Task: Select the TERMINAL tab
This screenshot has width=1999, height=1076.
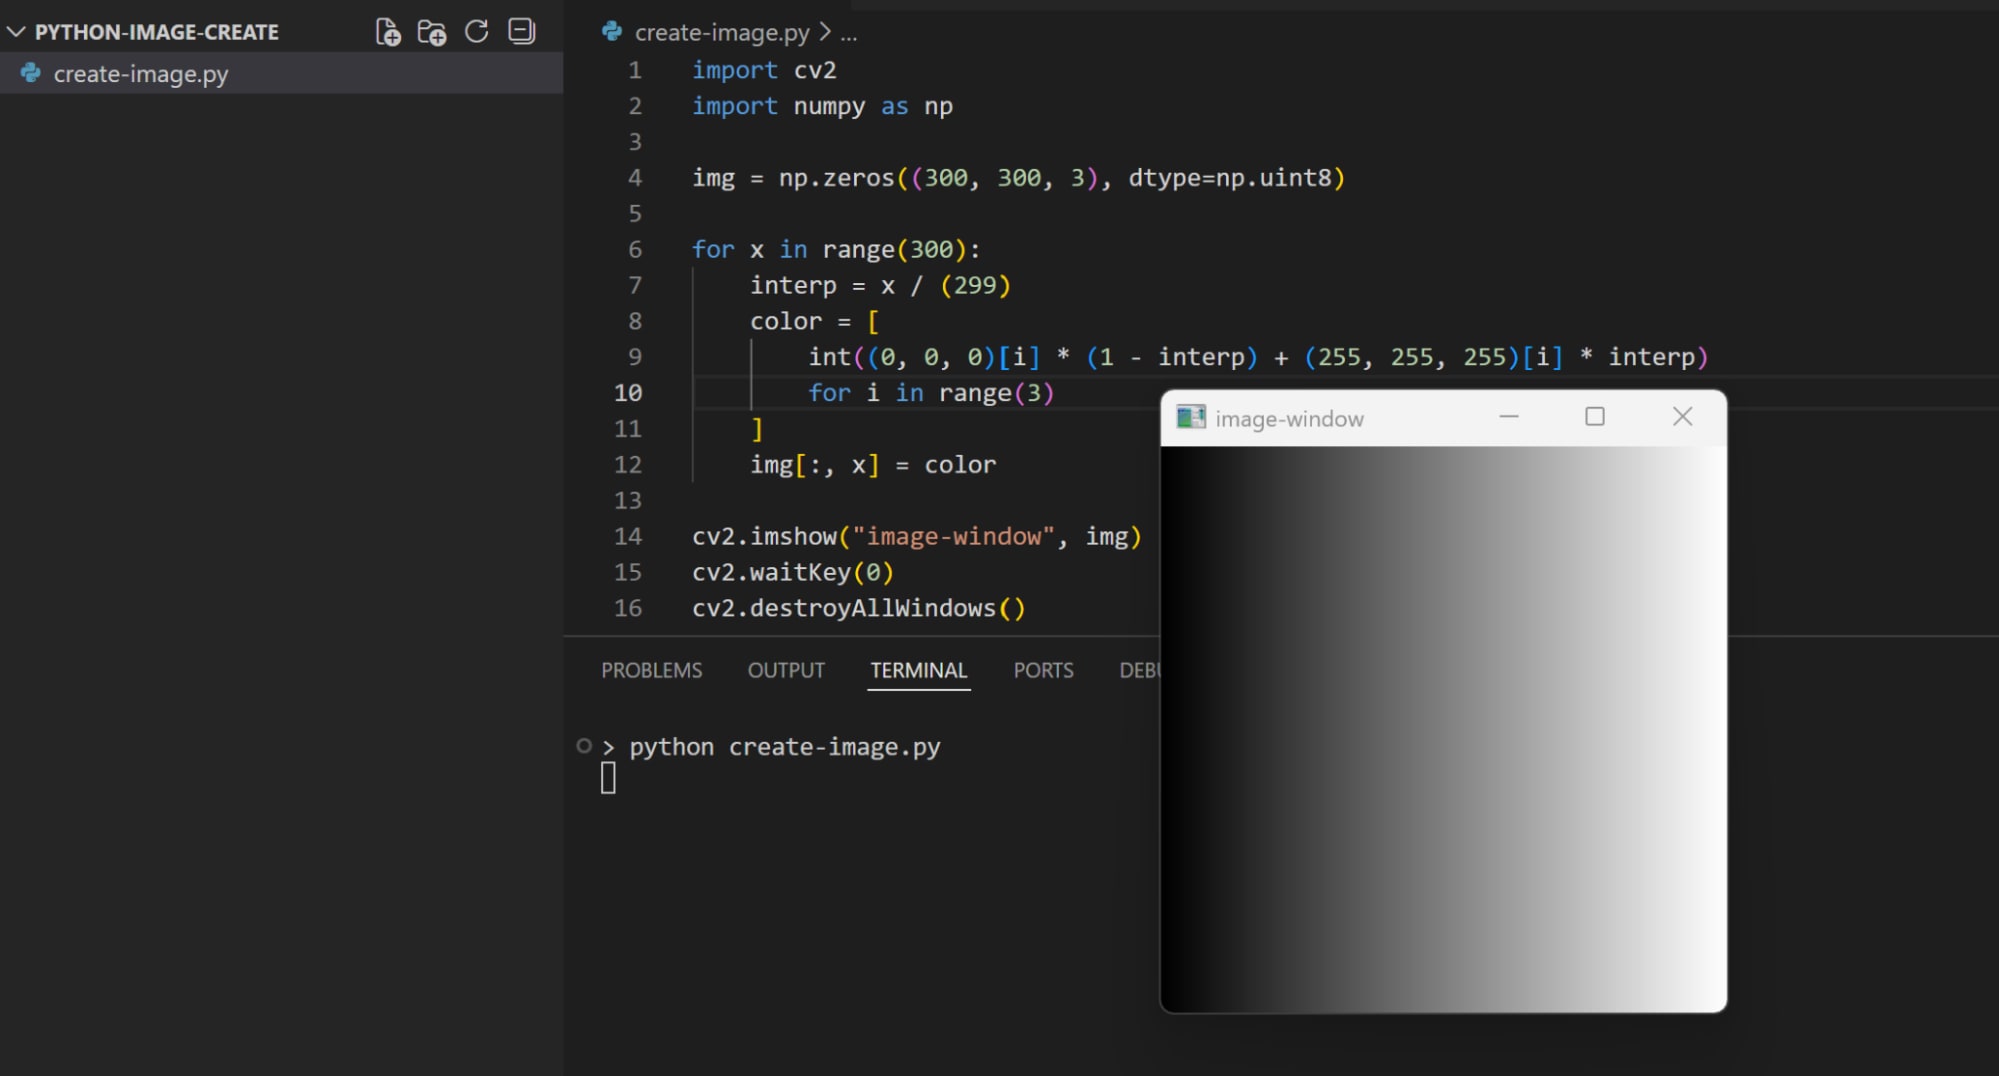Action: click(918, 670)
